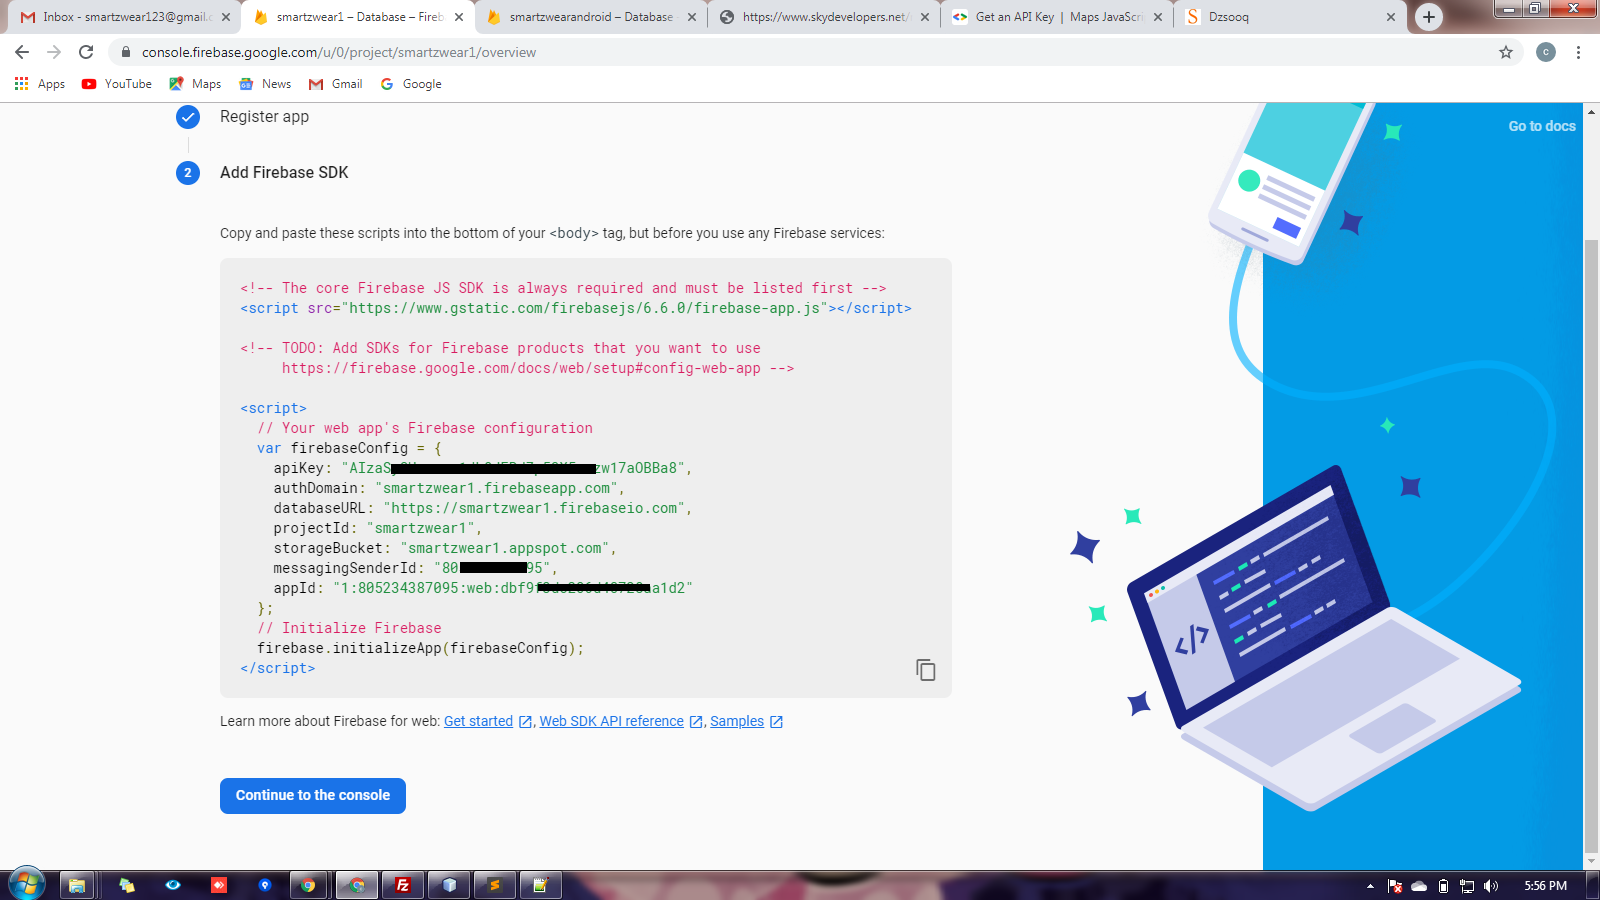This screenshot has height=900, width=1600.
Task: Open Windows Explorer from the taskbar
Action: click(x=77, y=885)
